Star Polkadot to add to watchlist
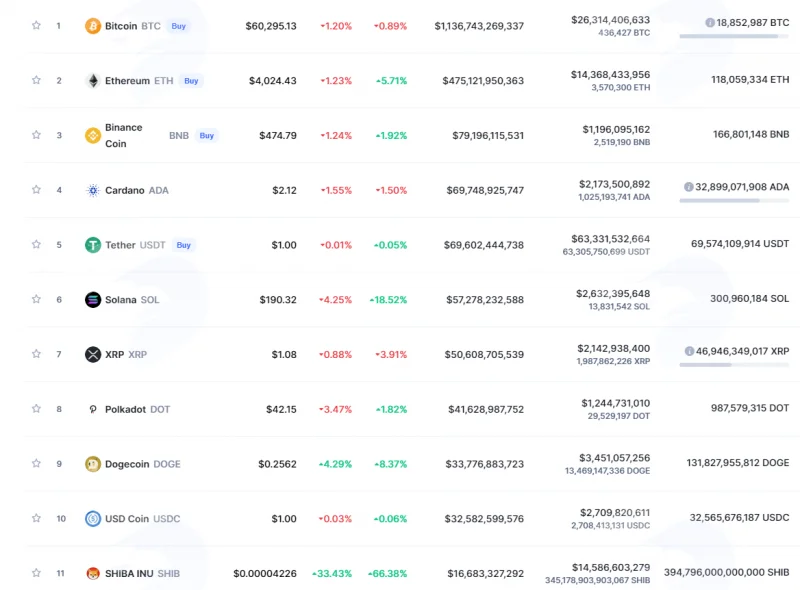Screen dimensions: 800x590 pyautogui.click(x=36, y=408)
